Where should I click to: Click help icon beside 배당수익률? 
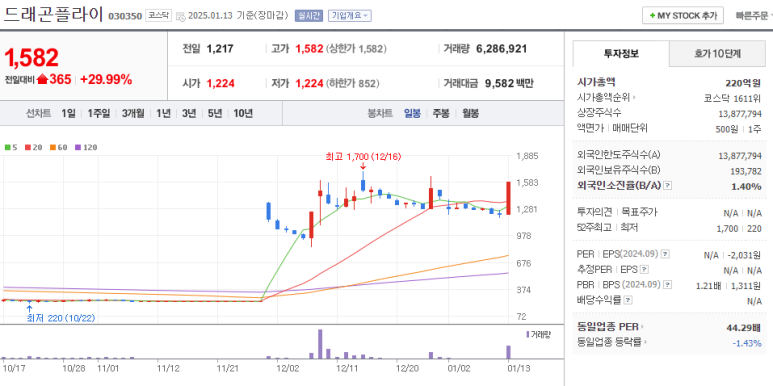coord(628,300)
